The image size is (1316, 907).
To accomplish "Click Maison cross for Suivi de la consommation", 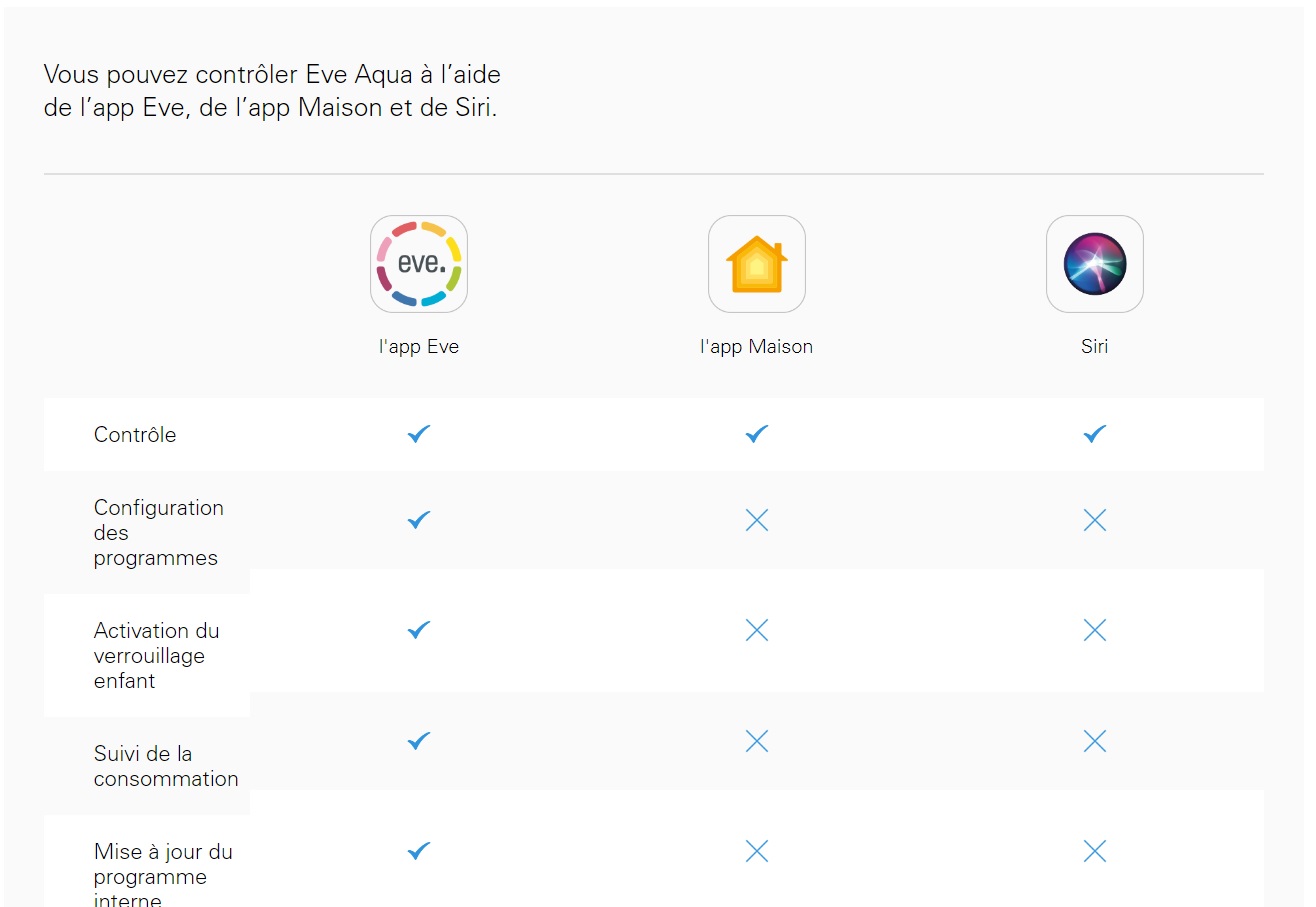I will pos(757,741).
